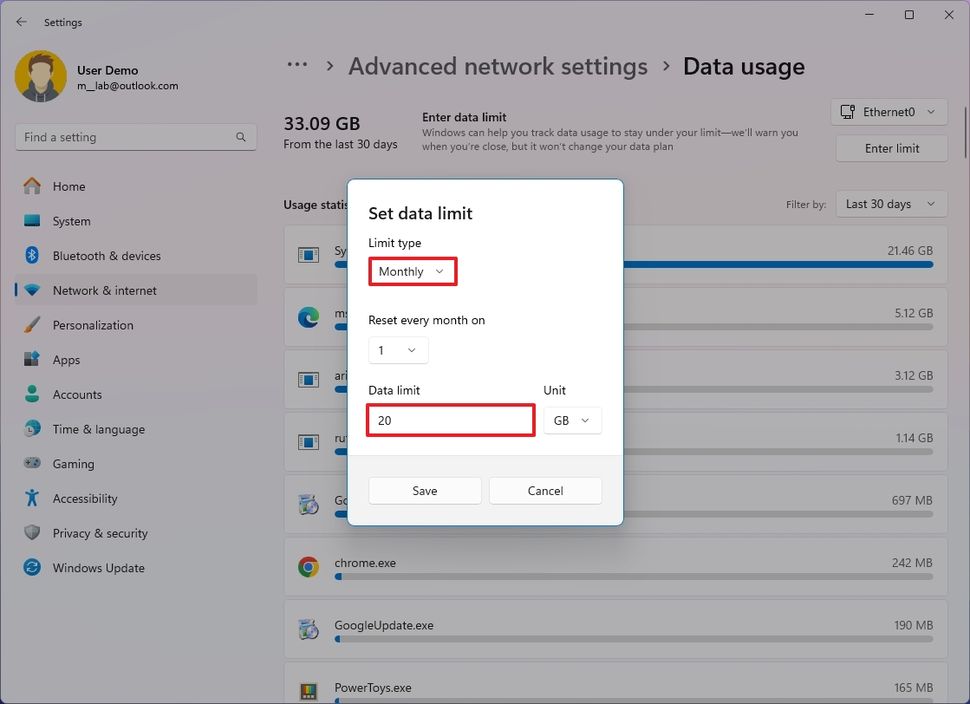The image size is (970, 704).
Task: Click the search icon in Find a setting
Action: coord(240,136)
